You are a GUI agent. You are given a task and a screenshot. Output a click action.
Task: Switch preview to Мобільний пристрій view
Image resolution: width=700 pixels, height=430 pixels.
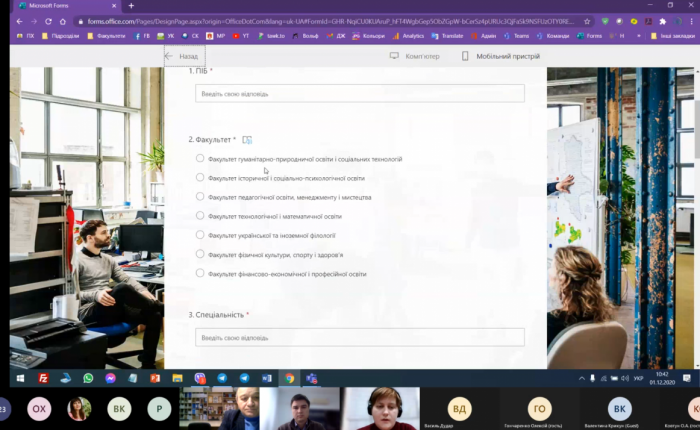pyautogui.click(x=500, y=56)
